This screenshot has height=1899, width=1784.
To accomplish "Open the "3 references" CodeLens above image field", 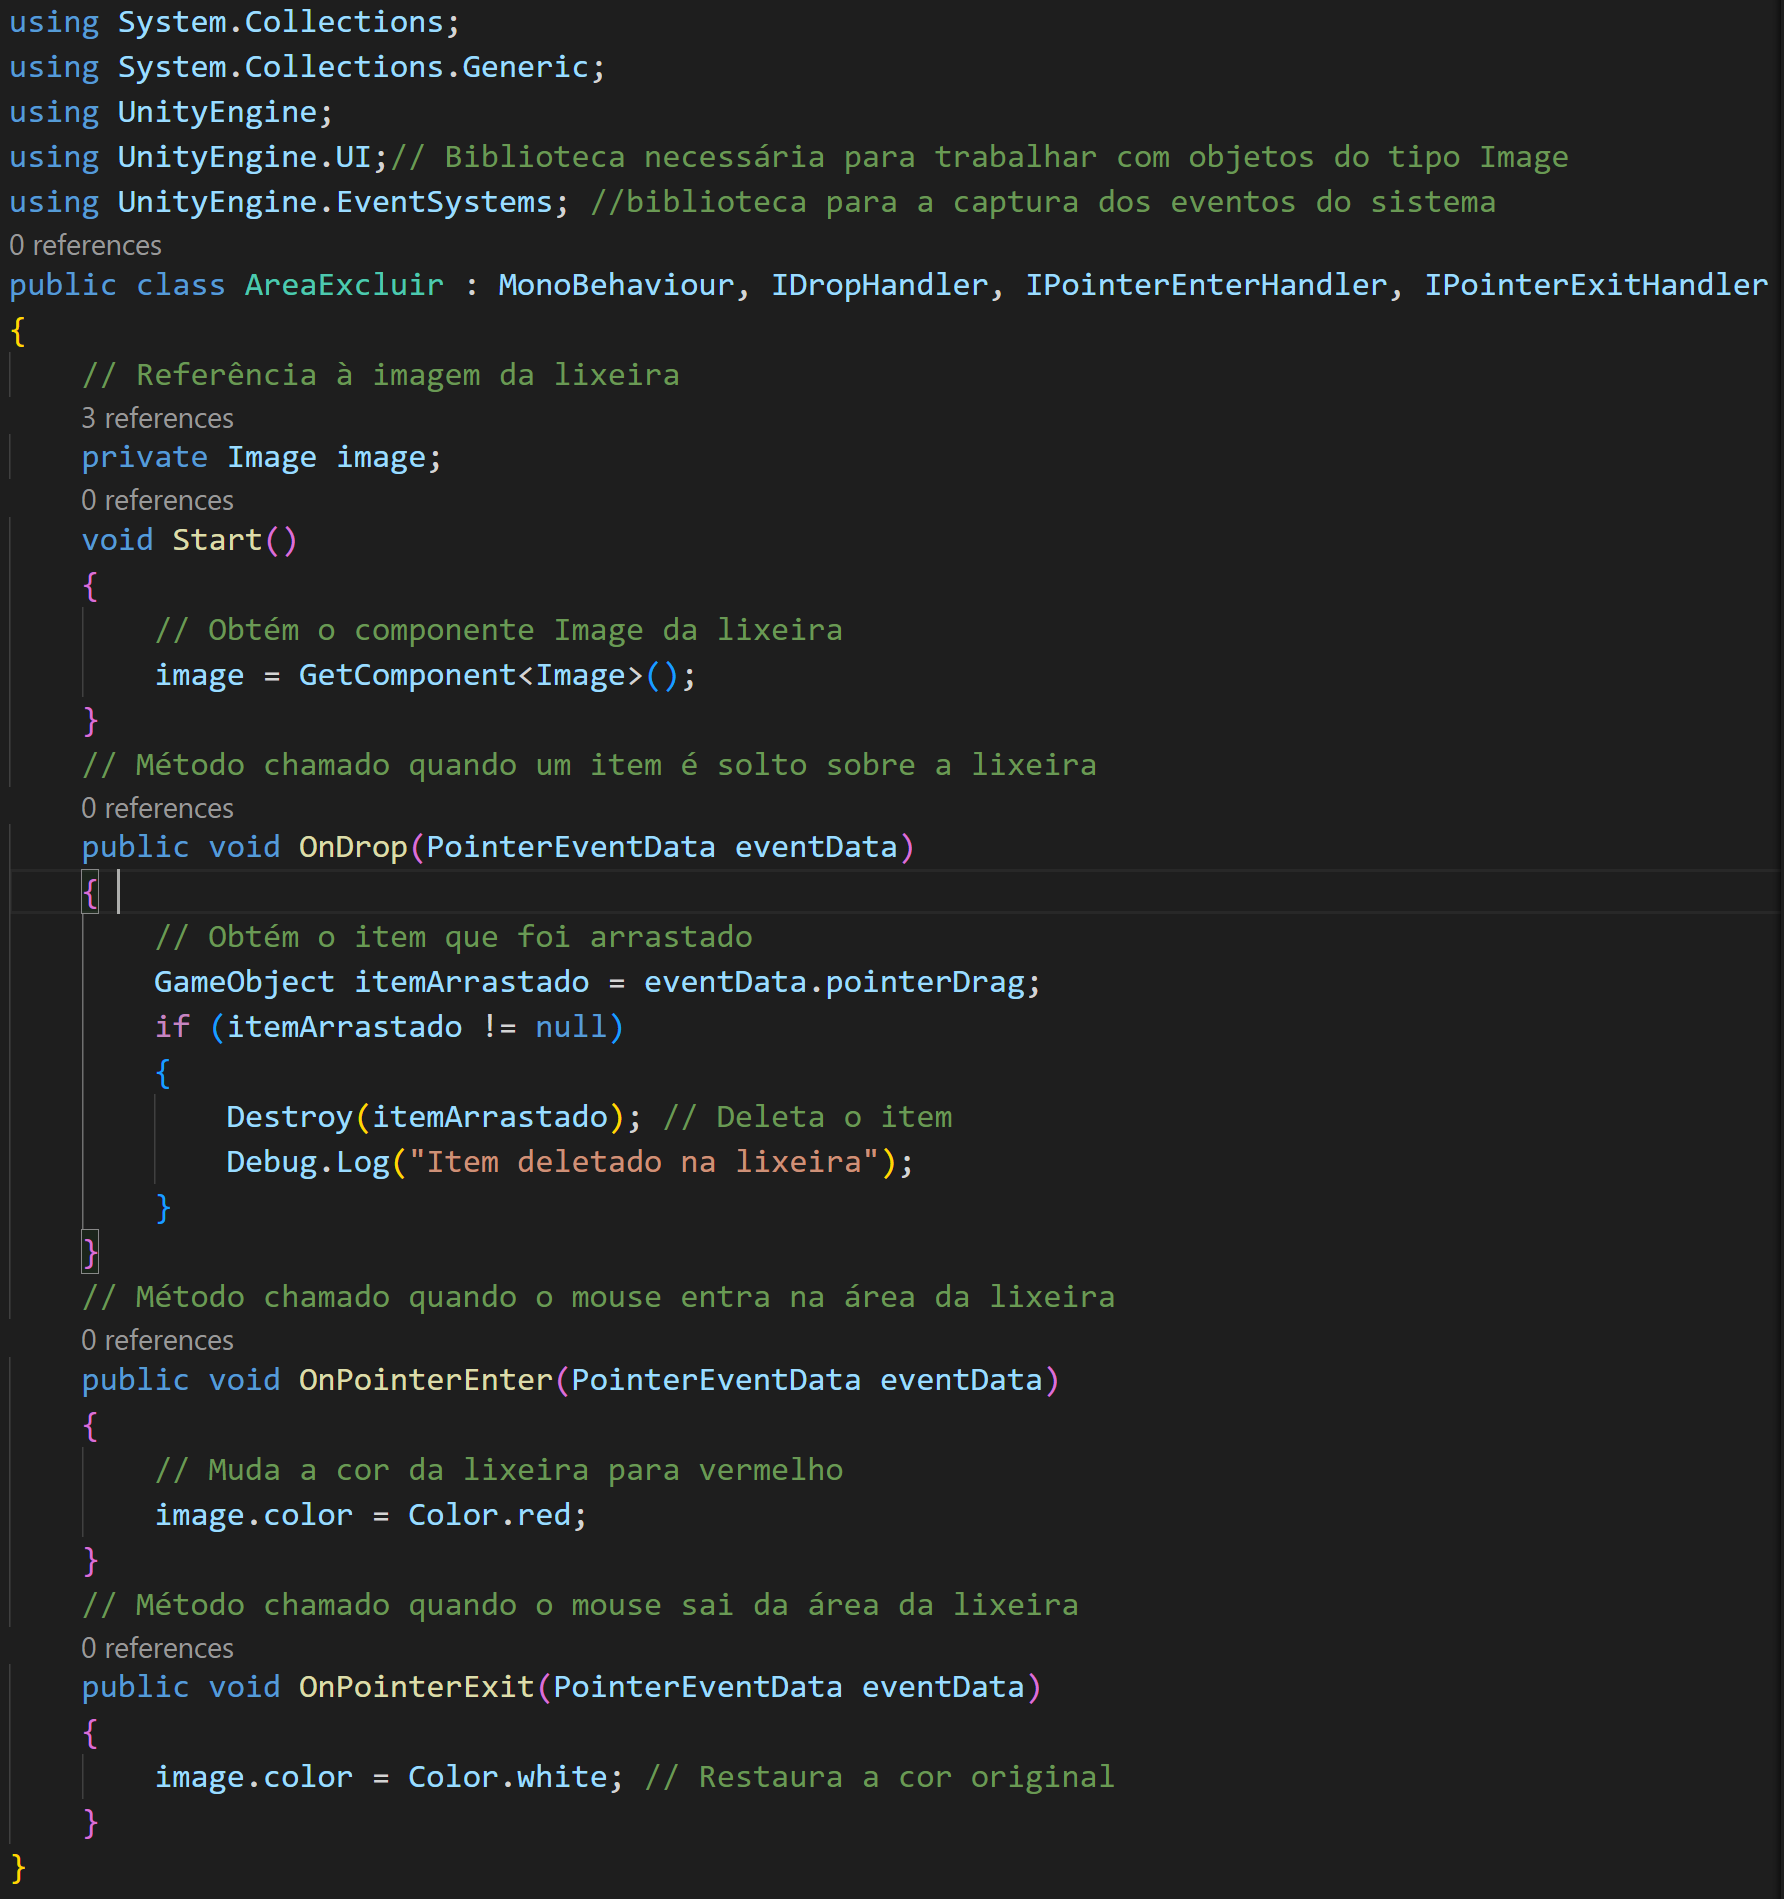I will (x=157, y=418).
